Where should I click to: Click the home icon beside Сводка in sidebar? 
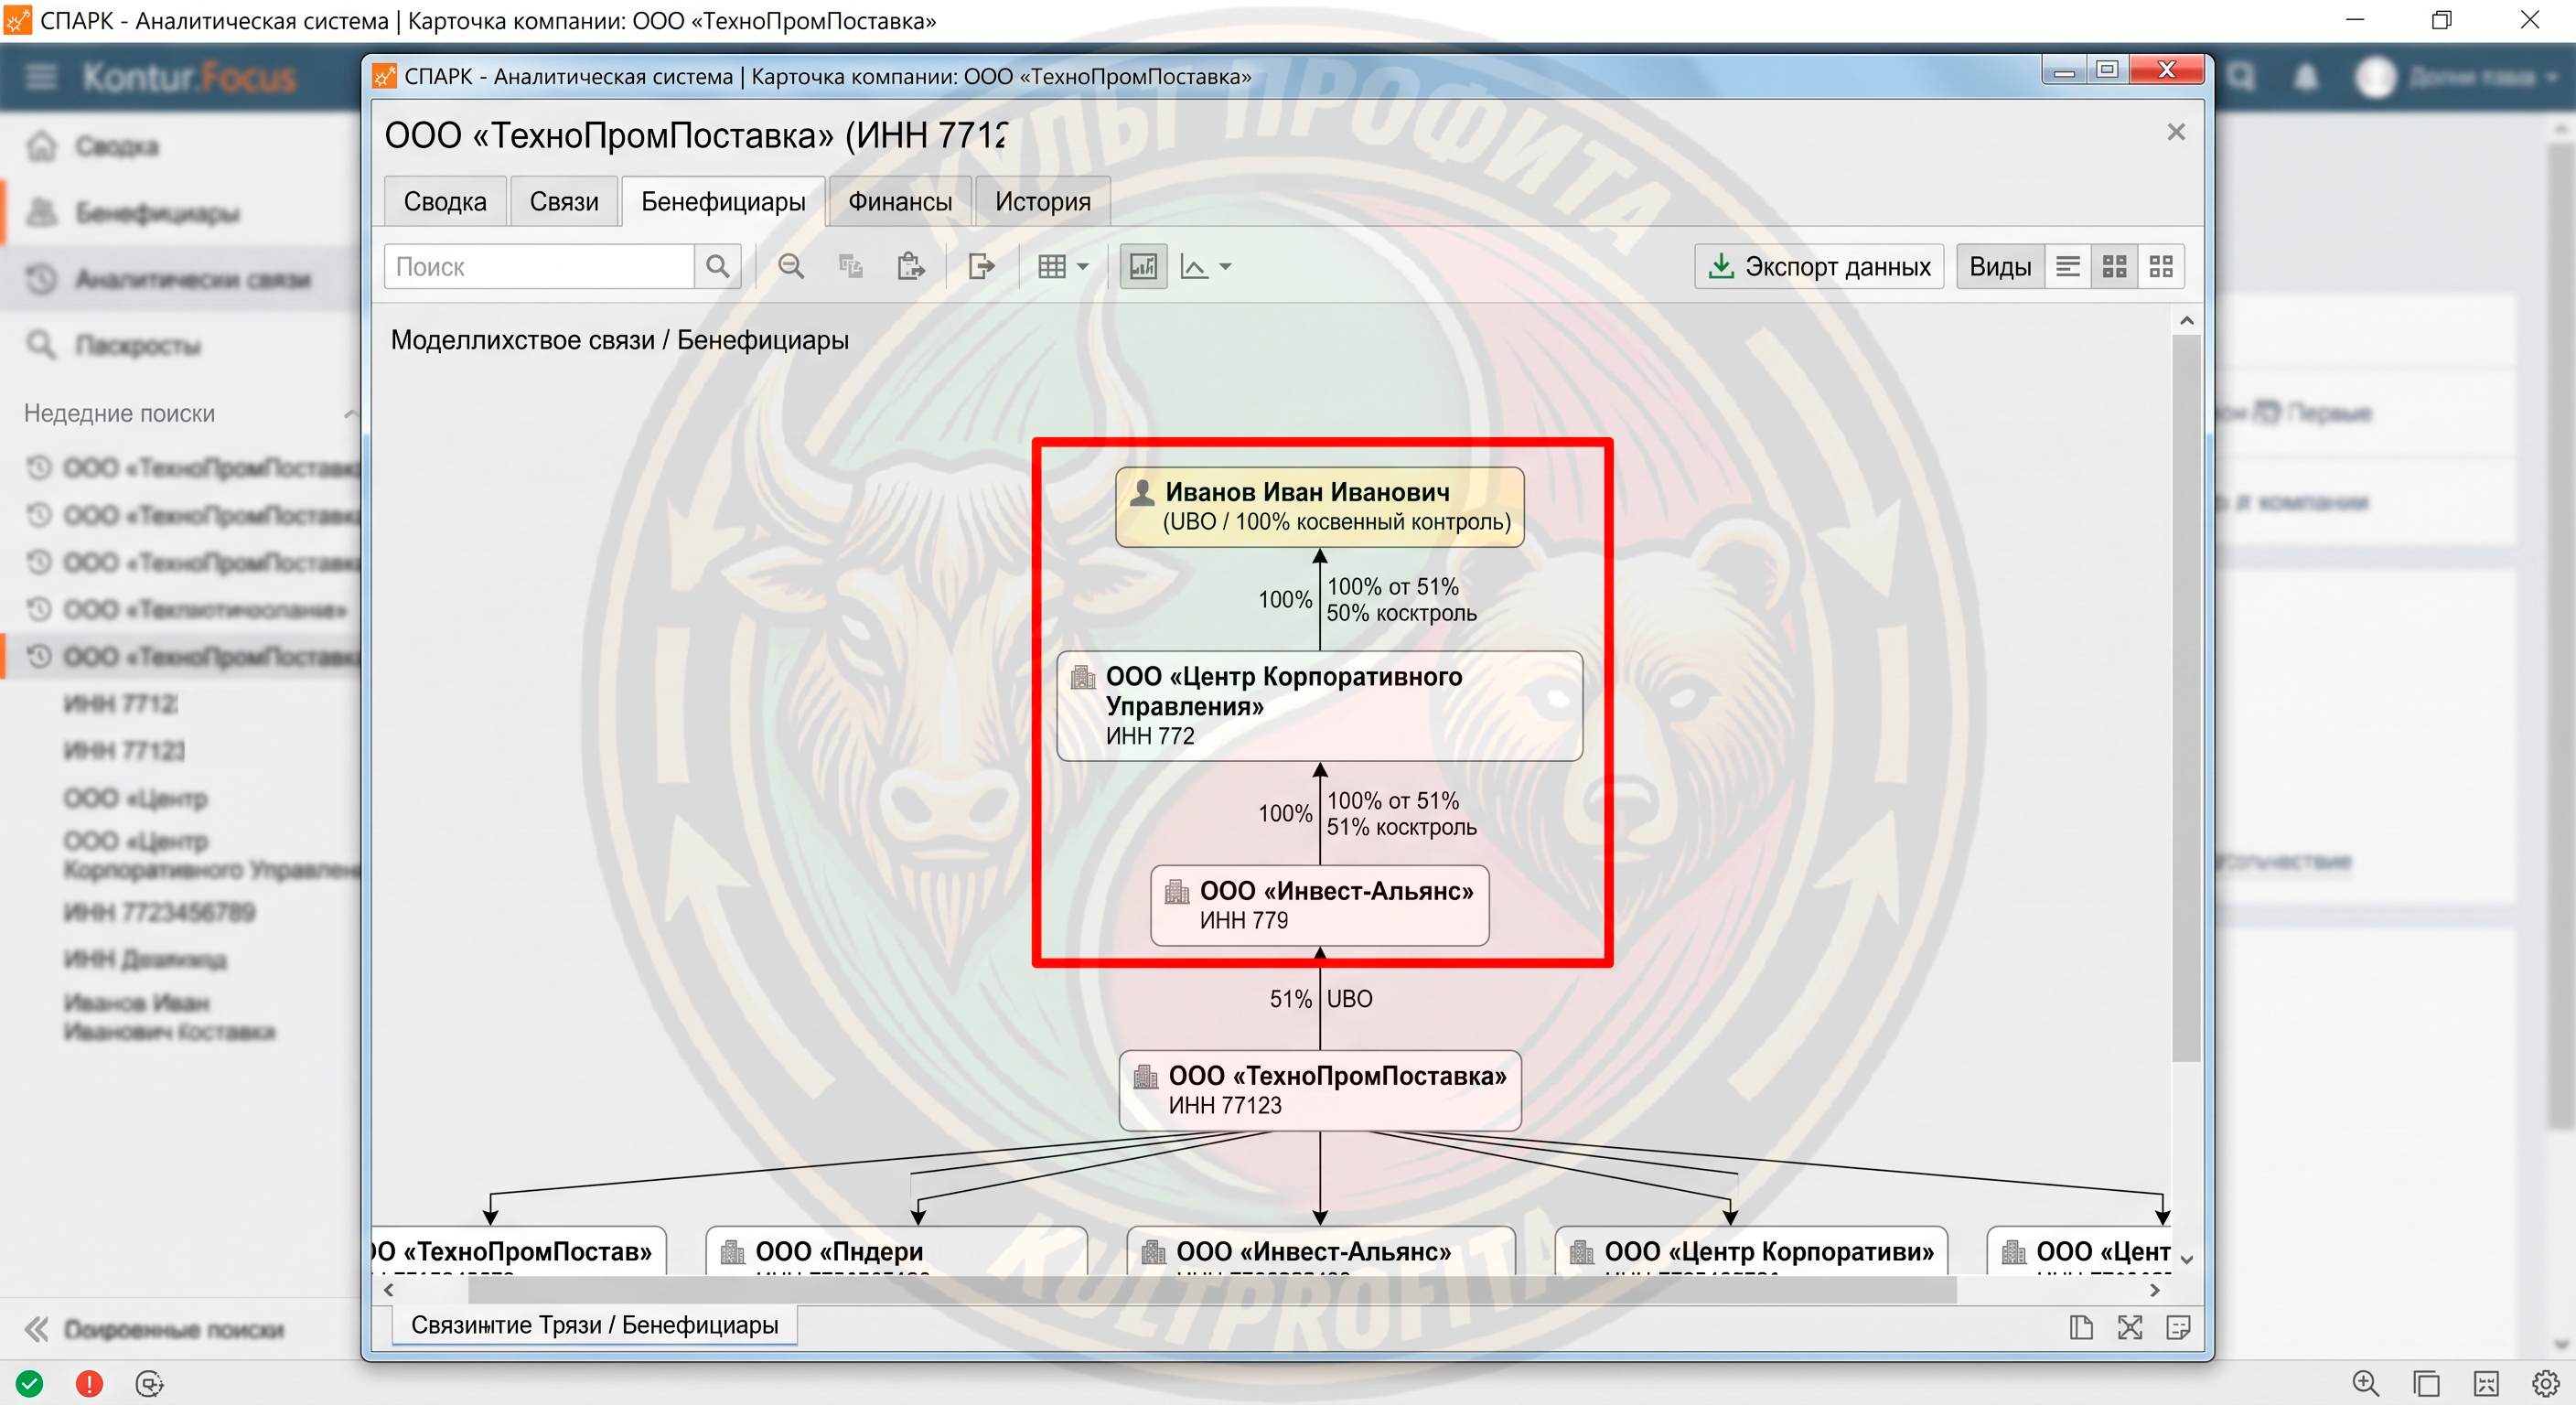(41, 146)
